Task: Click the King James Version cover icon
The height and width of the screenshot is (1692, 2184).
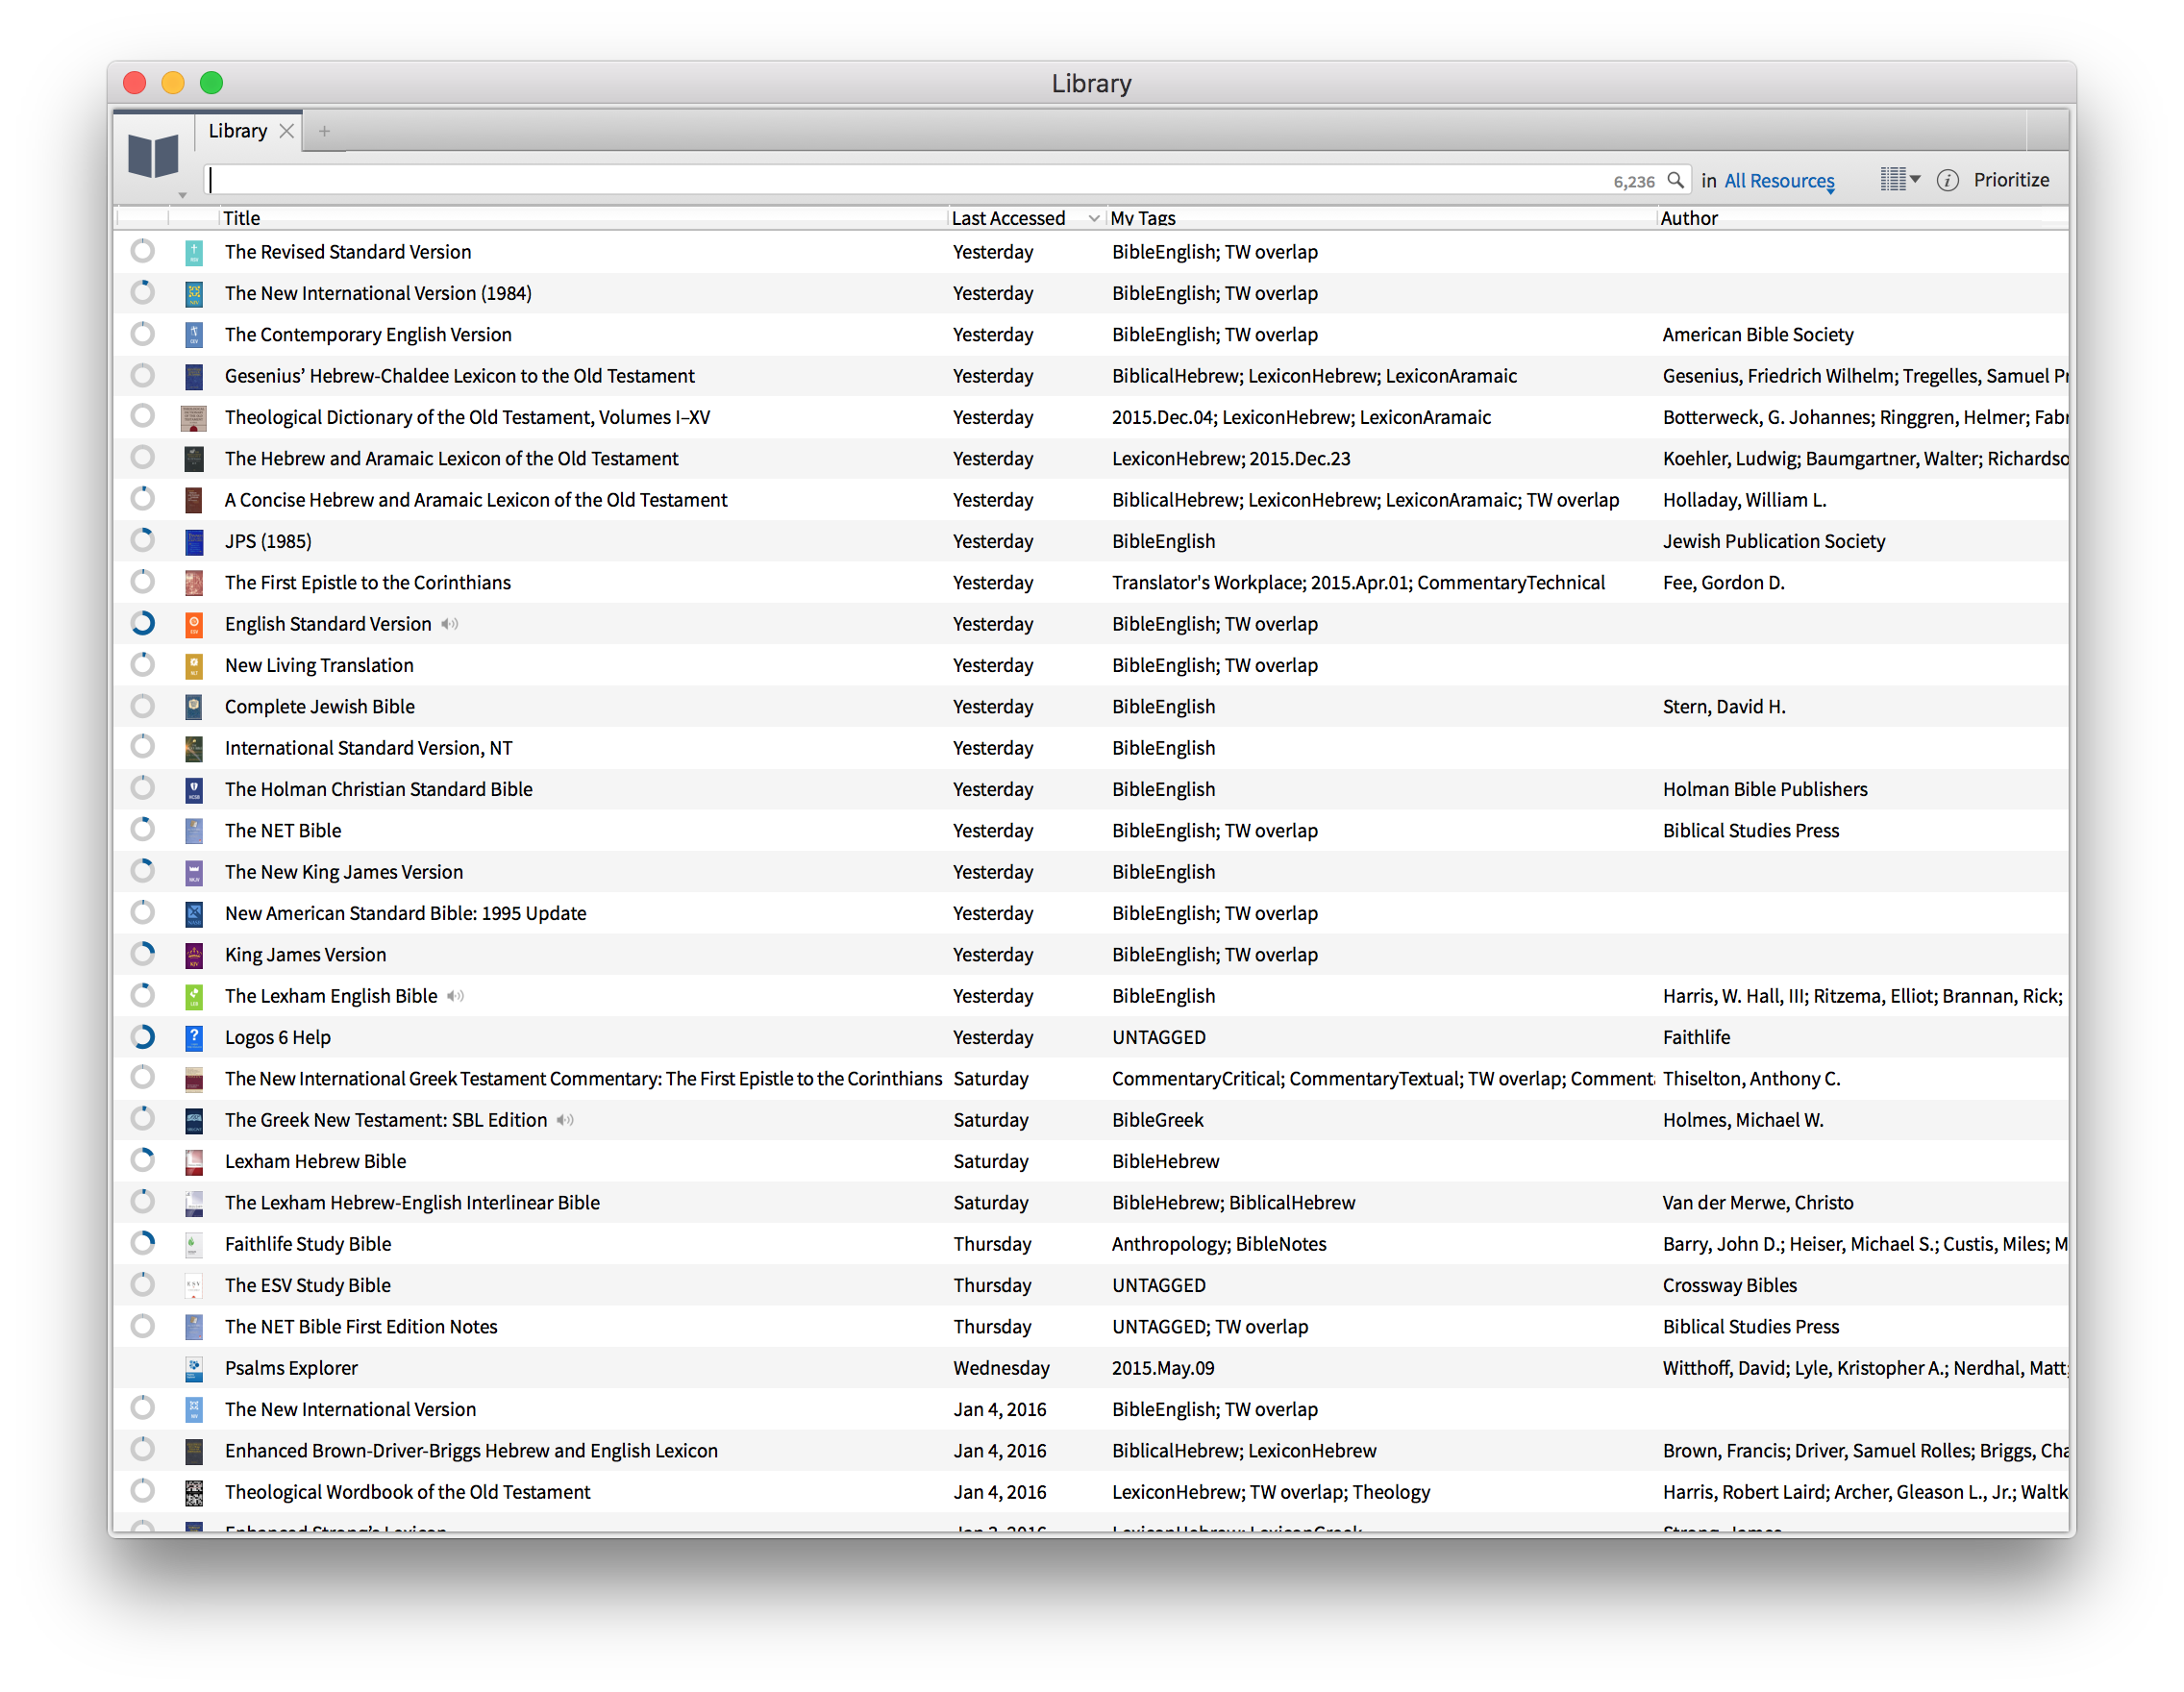Action: tap(194, 955)
